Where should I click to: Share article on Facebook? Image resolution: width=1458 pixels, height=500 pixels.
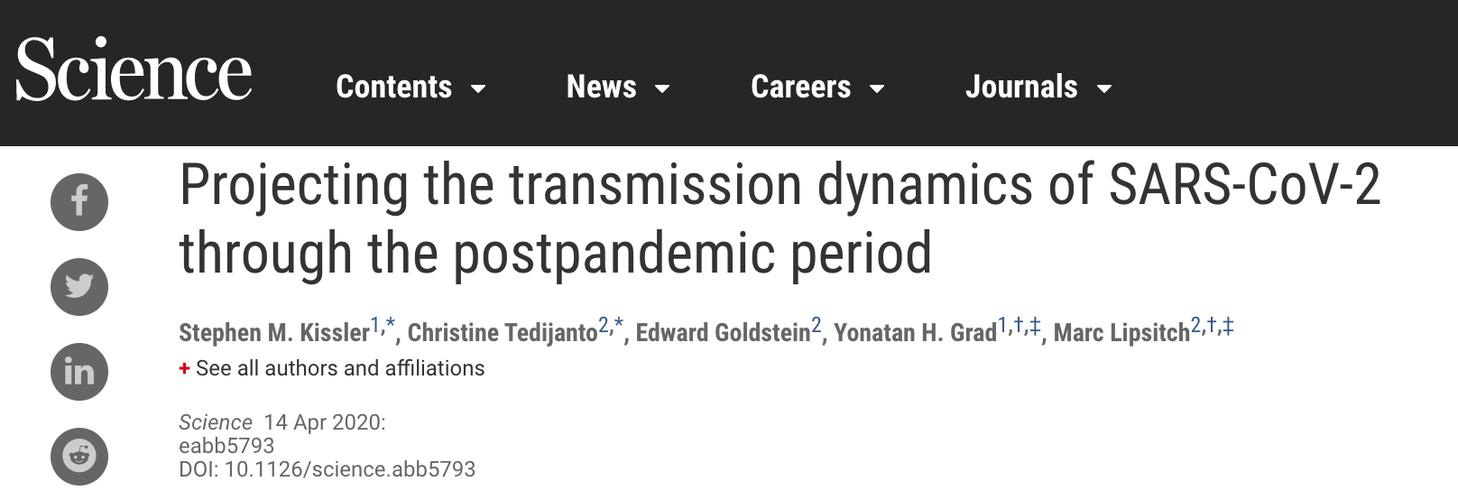(79, 202)
